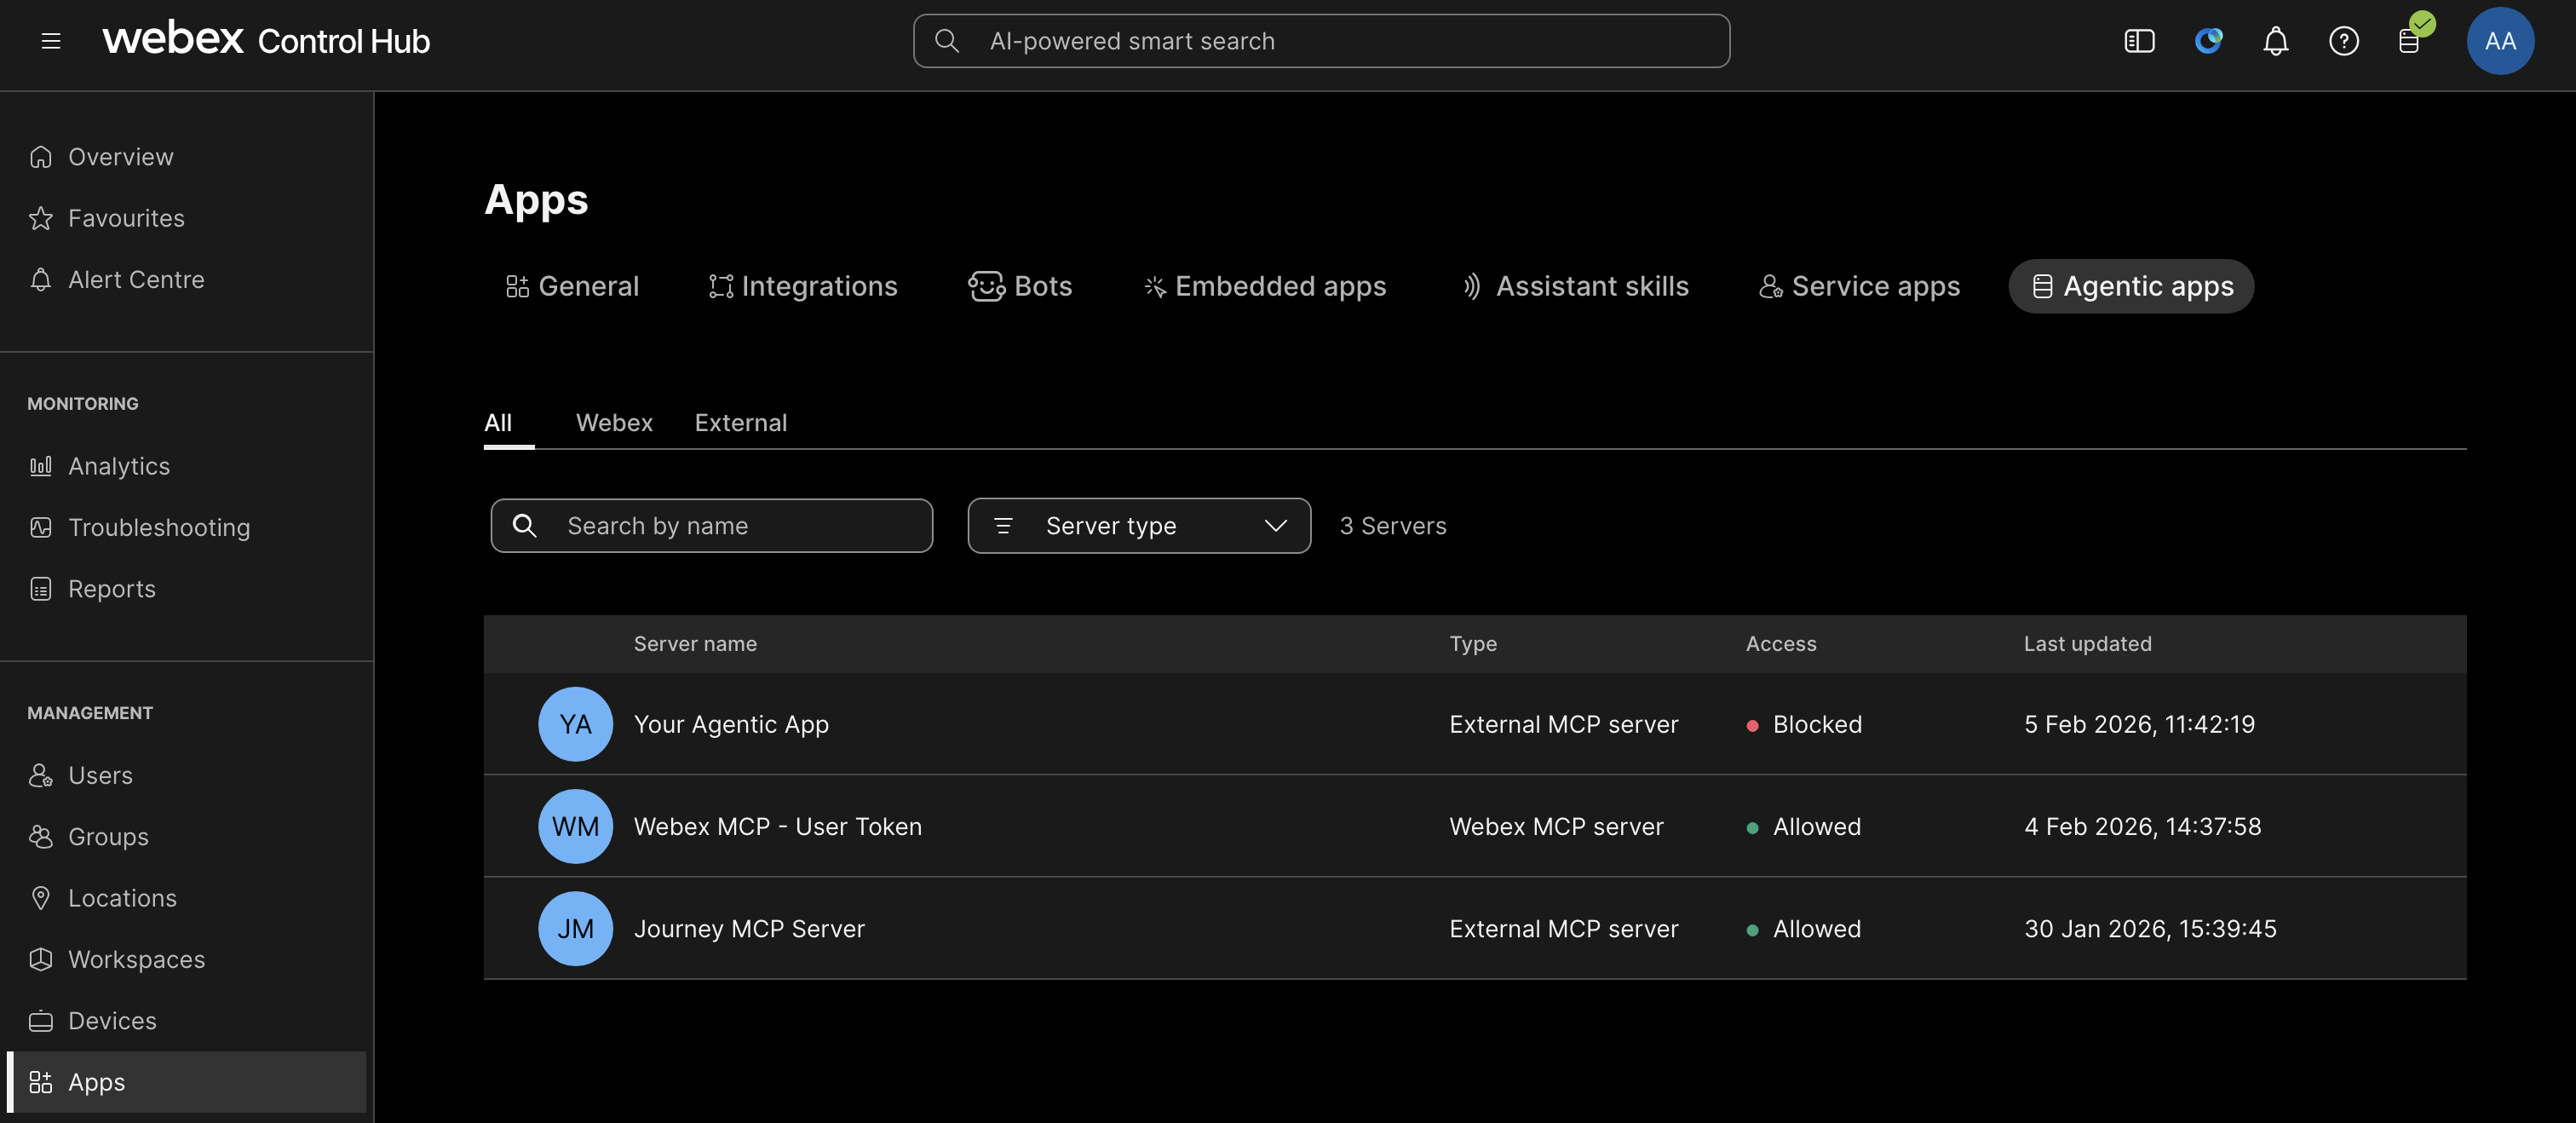Open the AA account avatar menu
Image resolution: width=2576 pixels, height=1123 pixels.
pyautogui.click(x=2500, y=41)
